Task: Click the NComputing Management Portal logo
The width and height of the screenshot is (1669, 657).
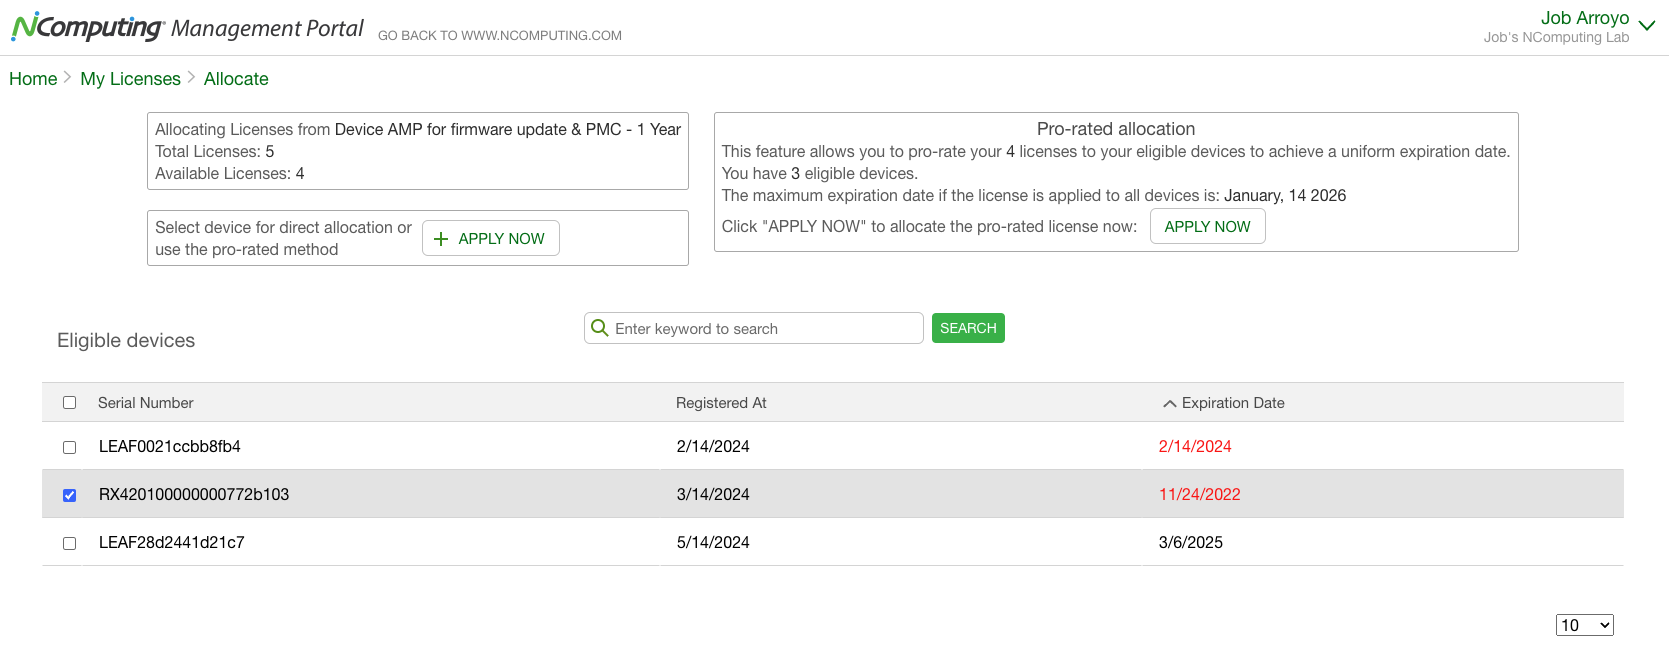Action: (187, 28)
